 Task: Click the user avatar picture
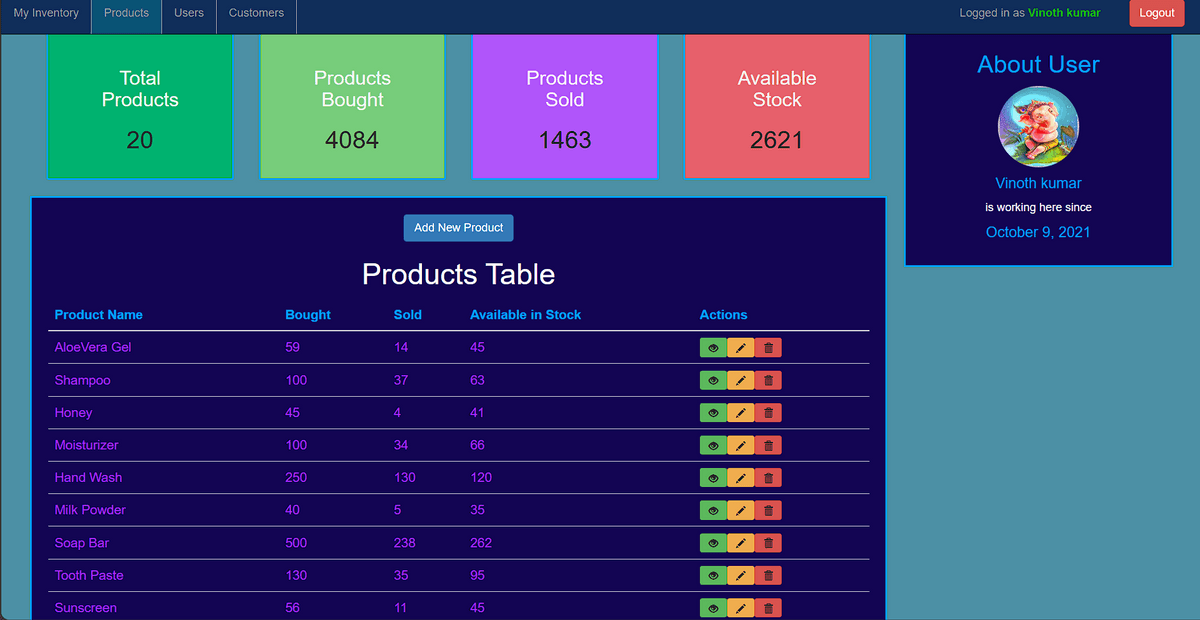1038,127
